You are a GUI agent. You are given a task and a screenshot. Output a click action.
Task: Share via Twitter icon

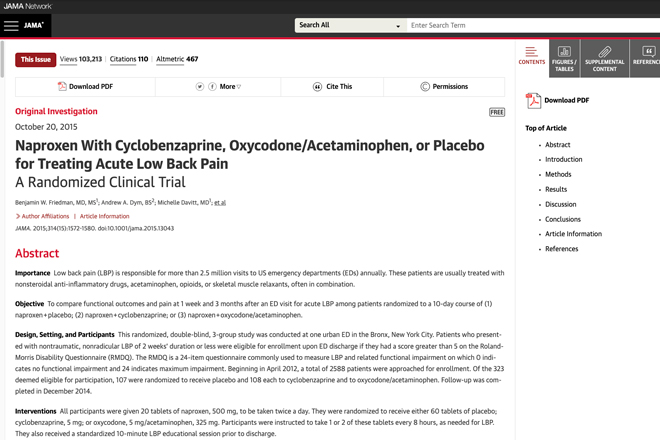point(200,86)
